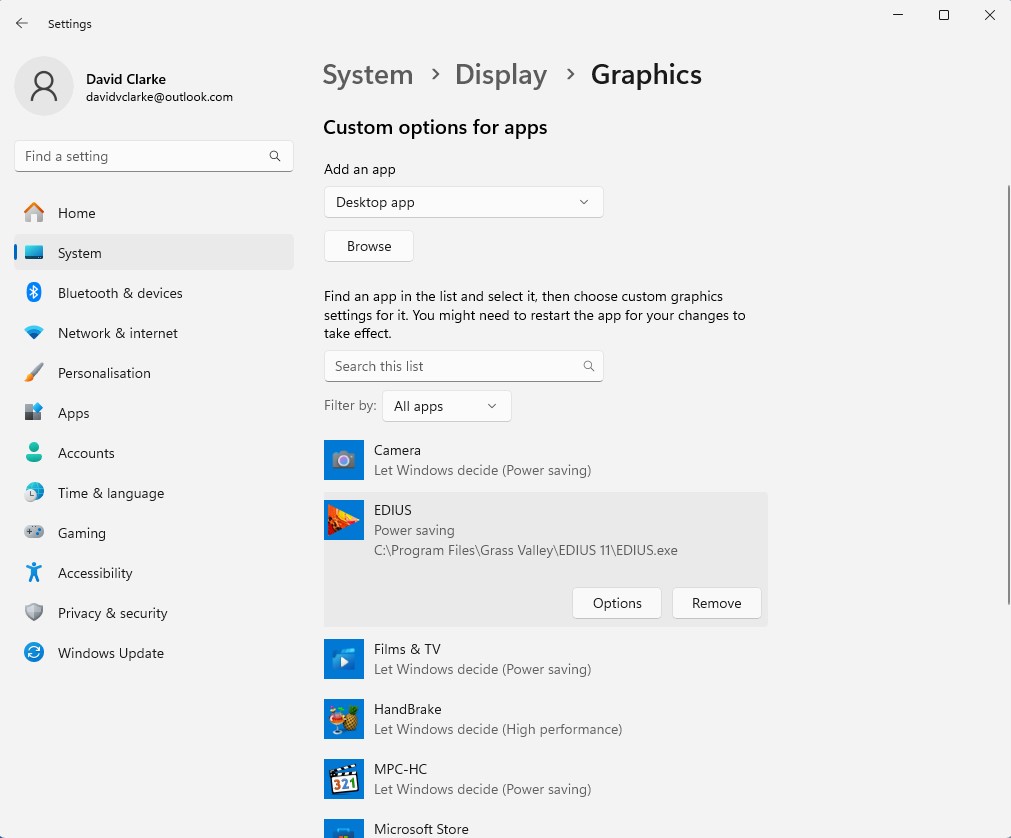Select System in the sidebar
The width and height of the screenshot is (1011, 838).
pyautogui.click(x=153, y=253)
